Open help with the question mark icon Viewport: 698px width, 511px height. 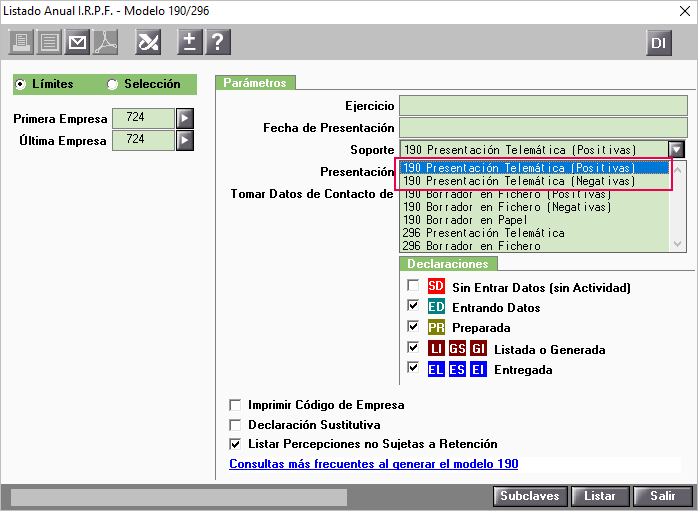(x=218, y=42)
